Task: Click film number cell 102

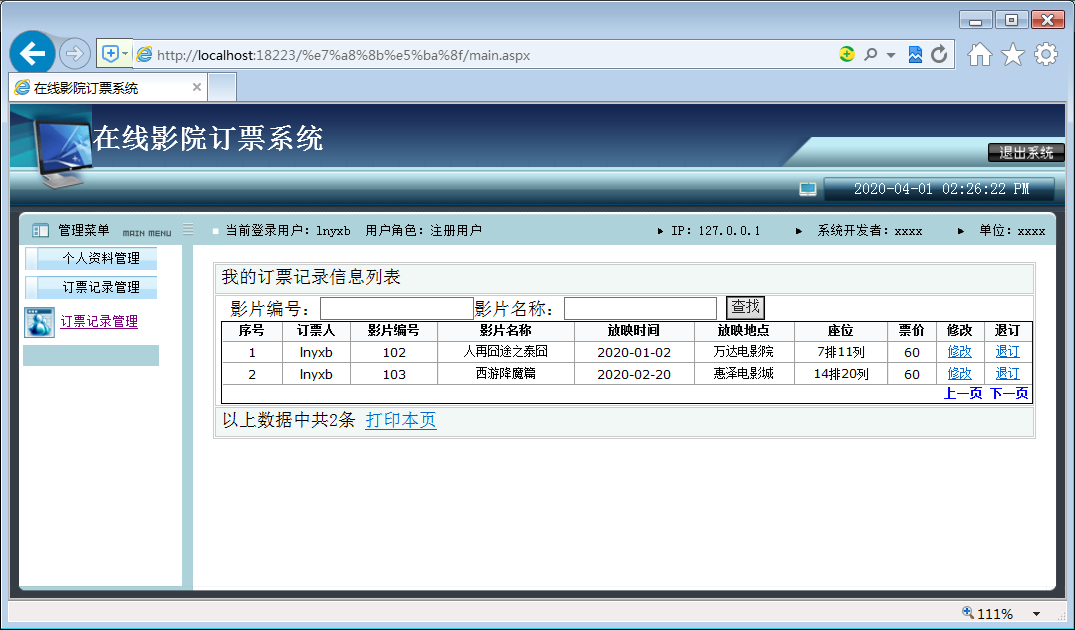Action: 394,352
